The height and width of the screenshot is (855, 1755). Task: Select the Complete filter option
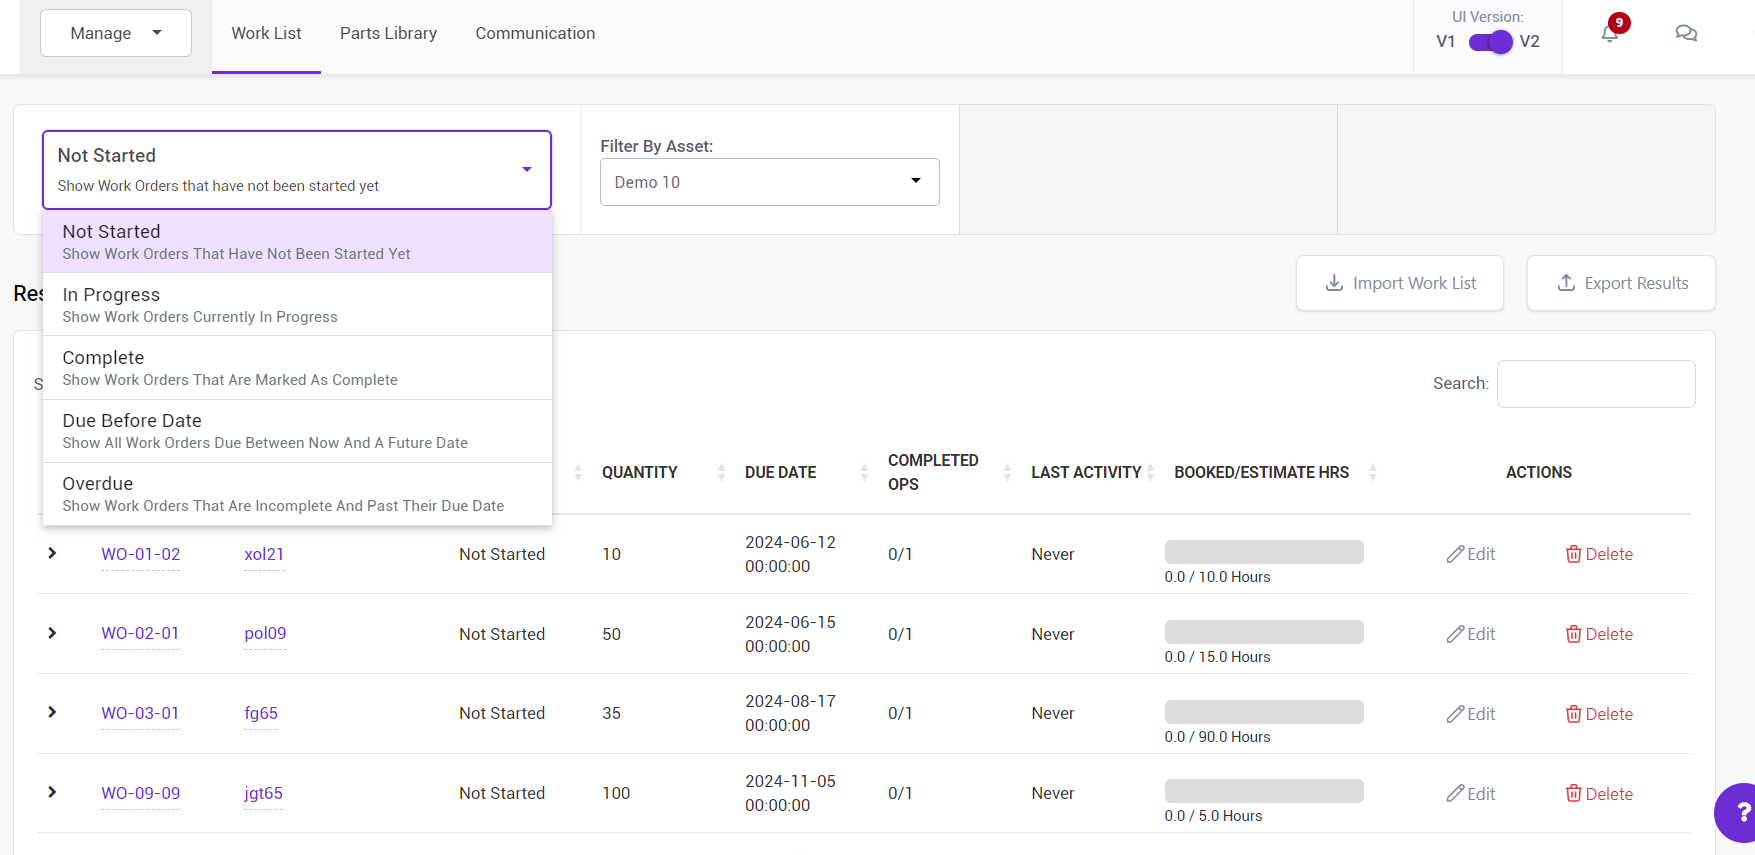(297, 367)
